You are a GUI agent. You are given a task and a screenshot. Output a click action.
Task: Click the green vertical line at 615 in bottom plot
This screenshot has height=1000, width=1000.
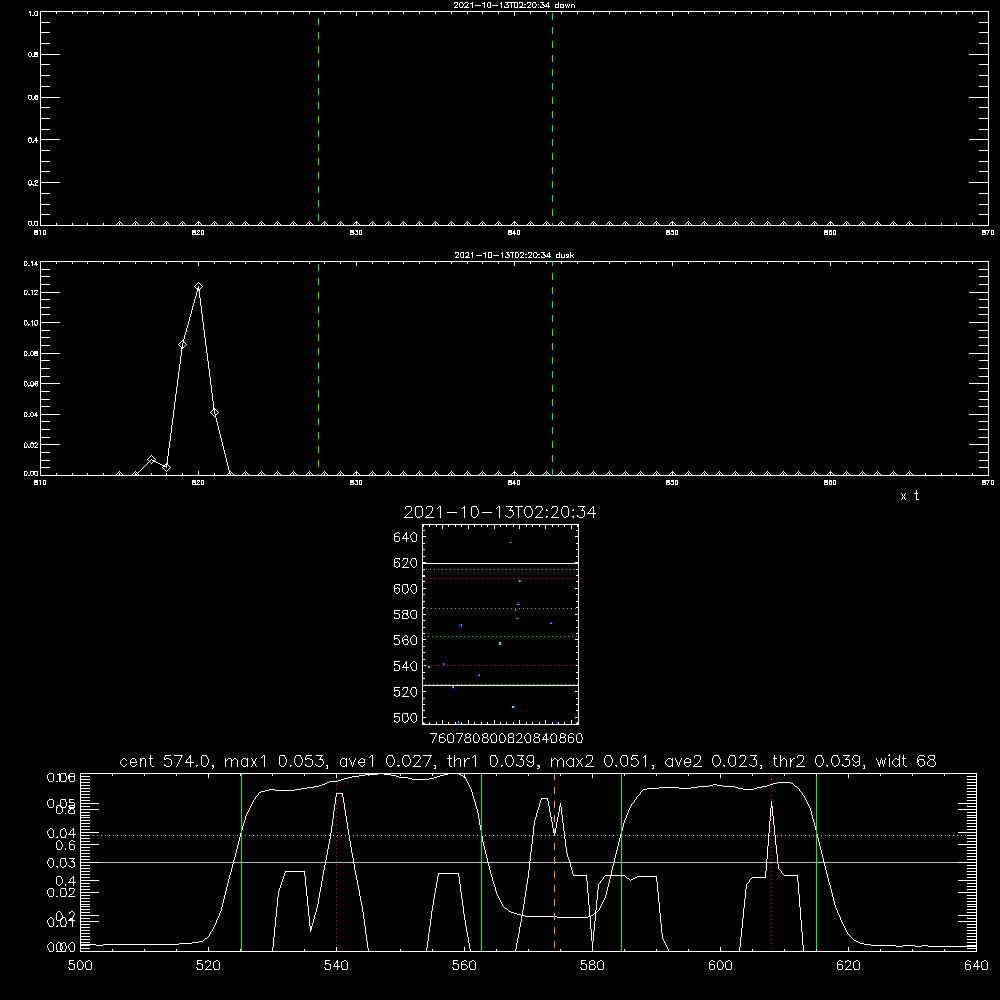point(816,861)
